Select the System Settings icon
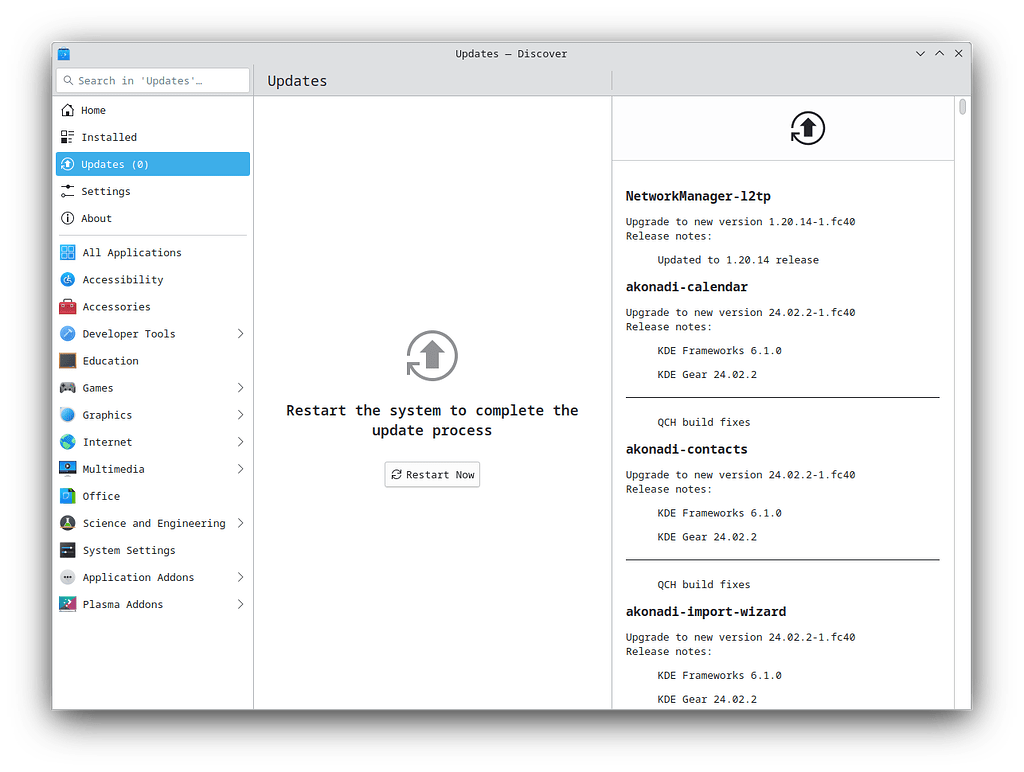The height and width of the screenshot is (772, 1024). point(67,550)
